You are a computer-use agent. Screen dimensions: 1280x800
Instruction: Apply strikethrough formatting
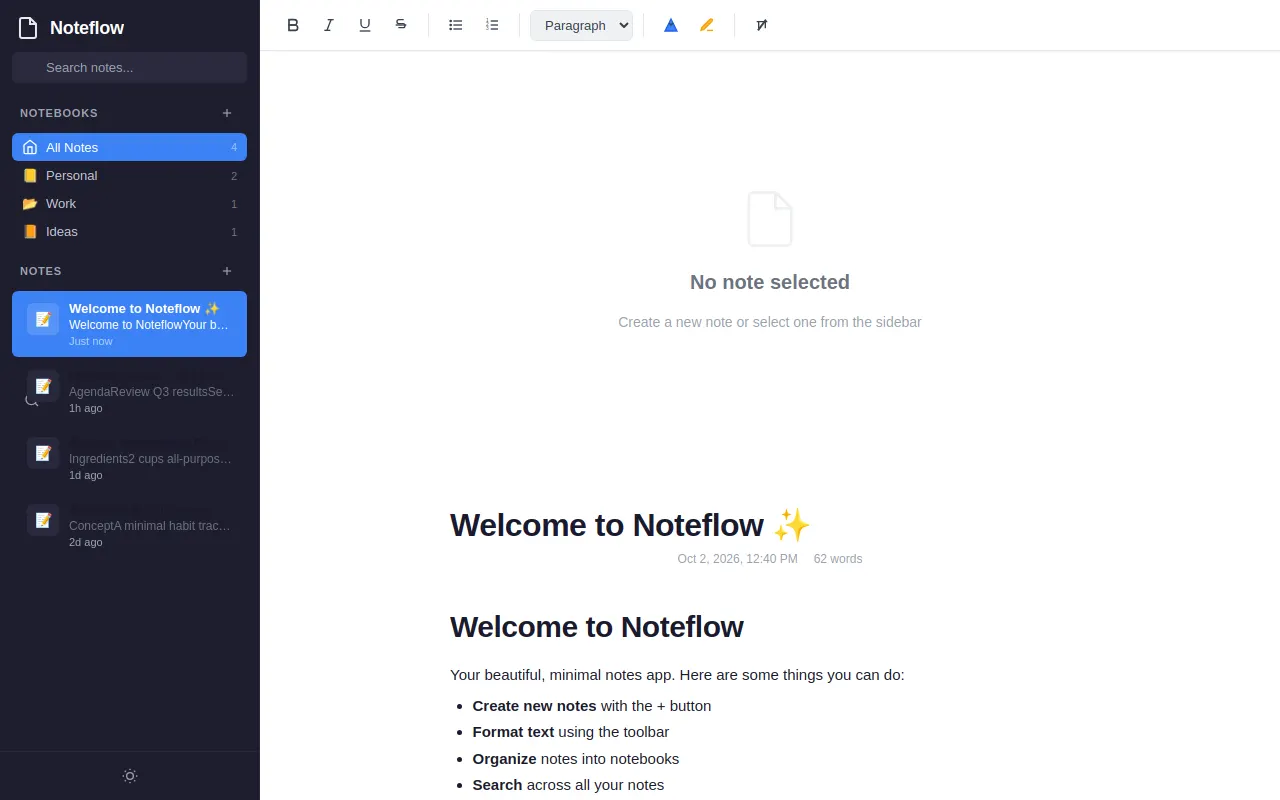[x=401, y=25]
